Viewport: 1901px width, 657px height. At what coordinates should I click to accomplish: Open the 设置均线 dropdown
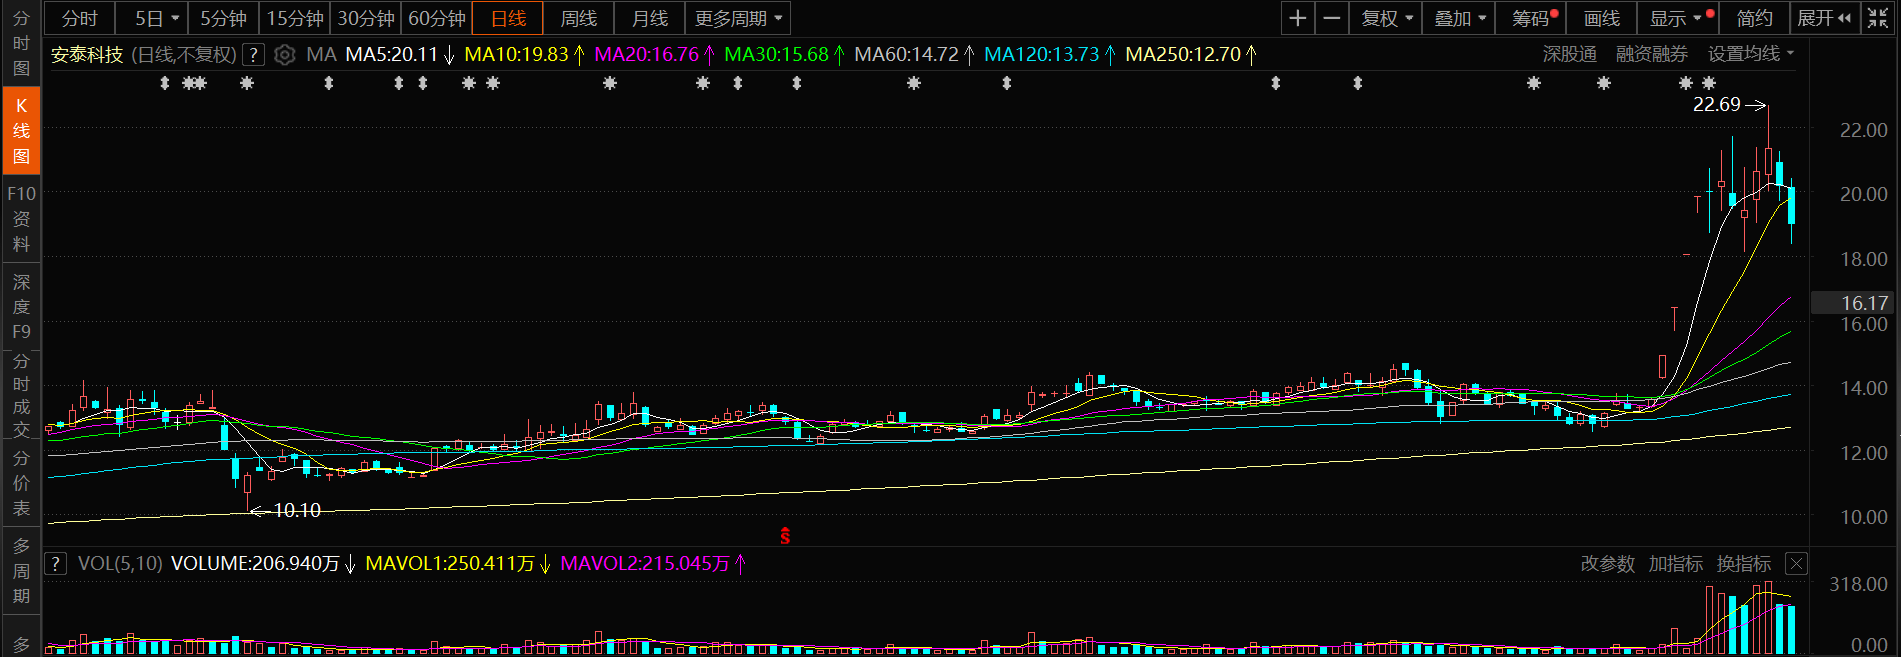point(1751,54)
